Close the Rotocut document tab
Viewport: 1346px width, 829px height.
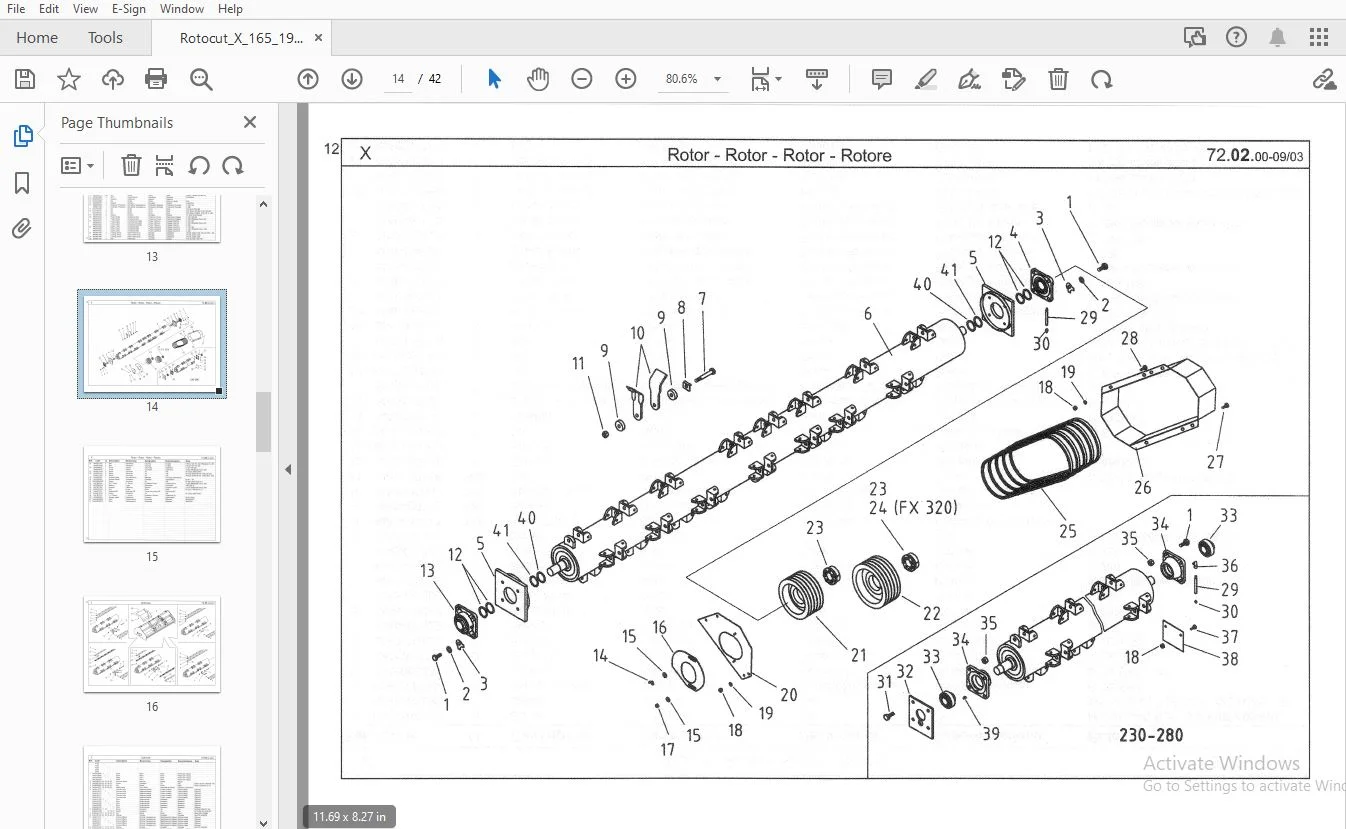coord(319,38)
